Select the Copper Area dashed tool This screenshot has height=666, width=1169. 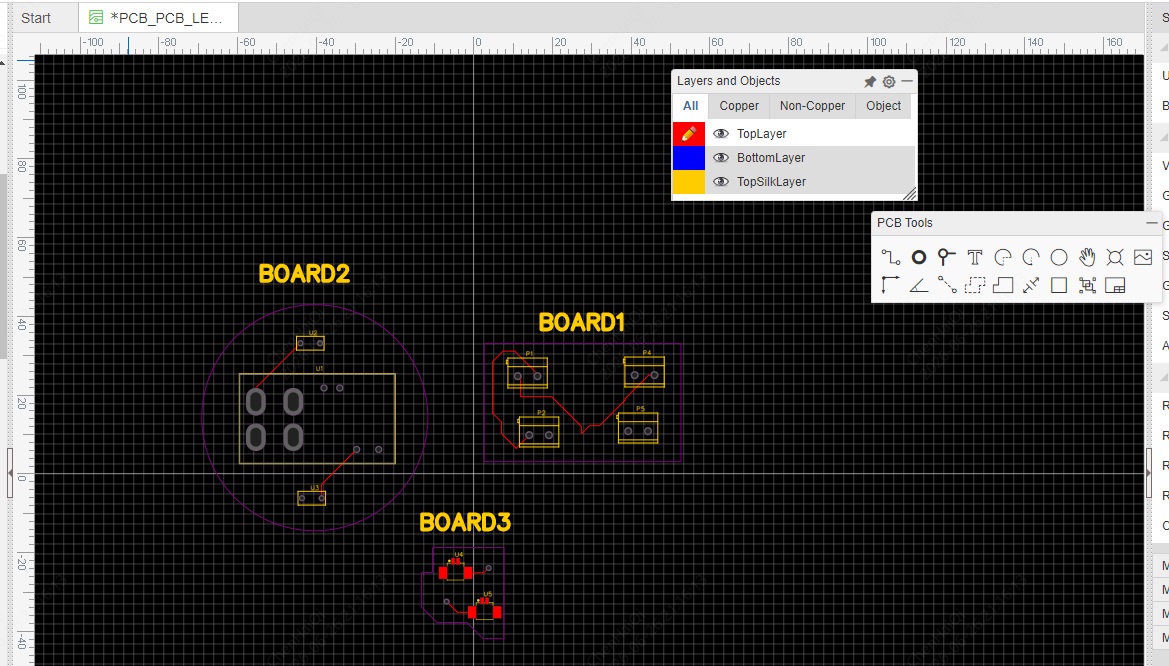(974, 285)
